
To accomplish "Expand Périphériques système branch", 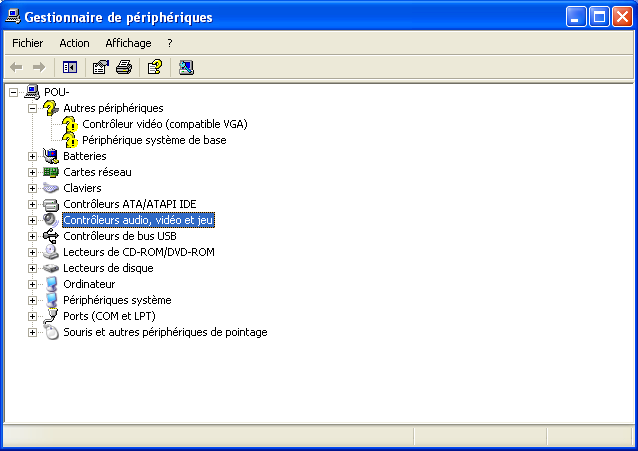I will (x=33, y=300).
